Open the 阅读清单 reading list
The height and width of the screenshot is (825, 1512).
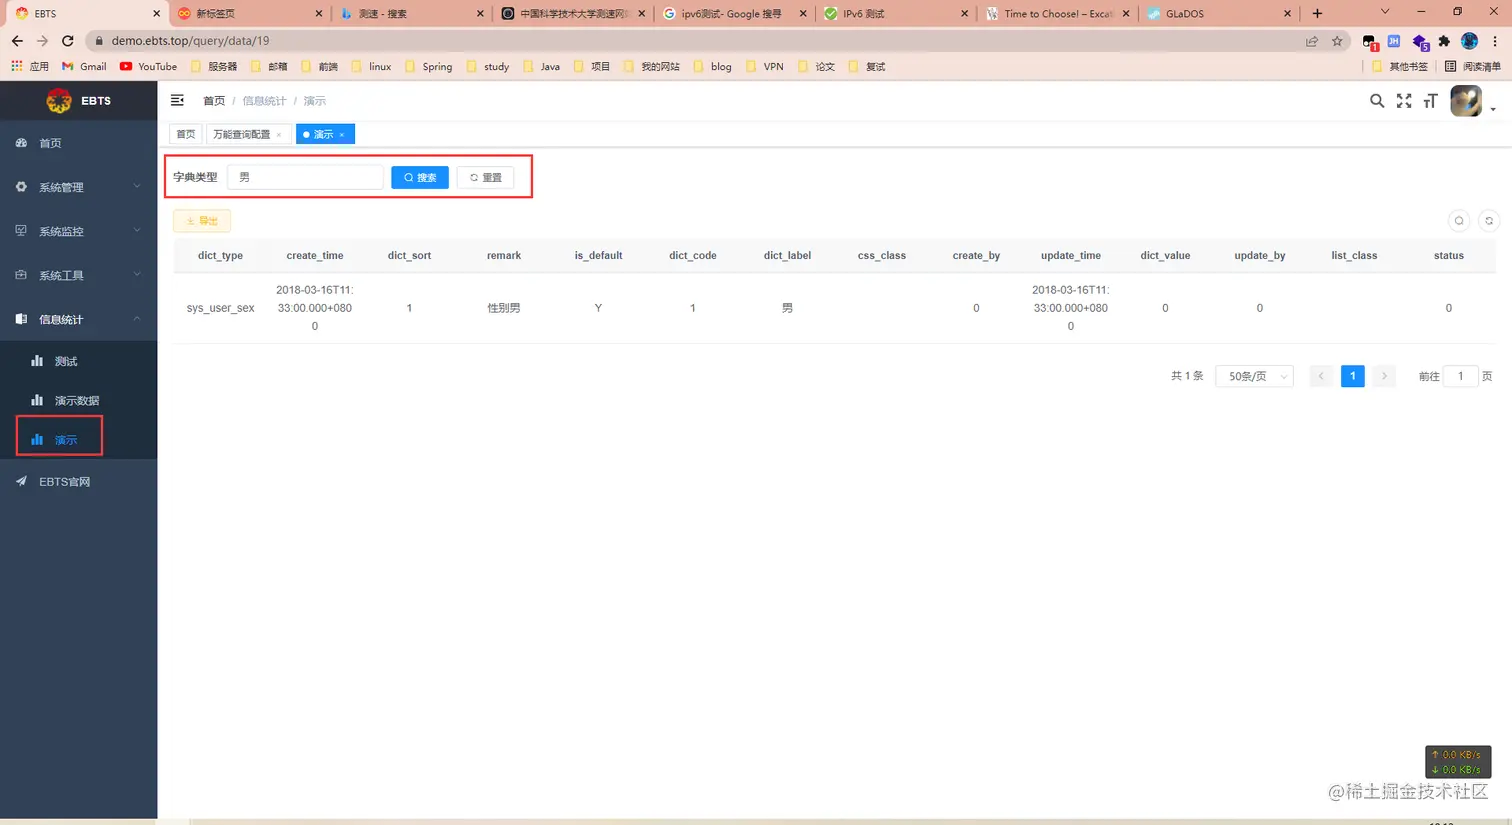(x=1473, y=67)
